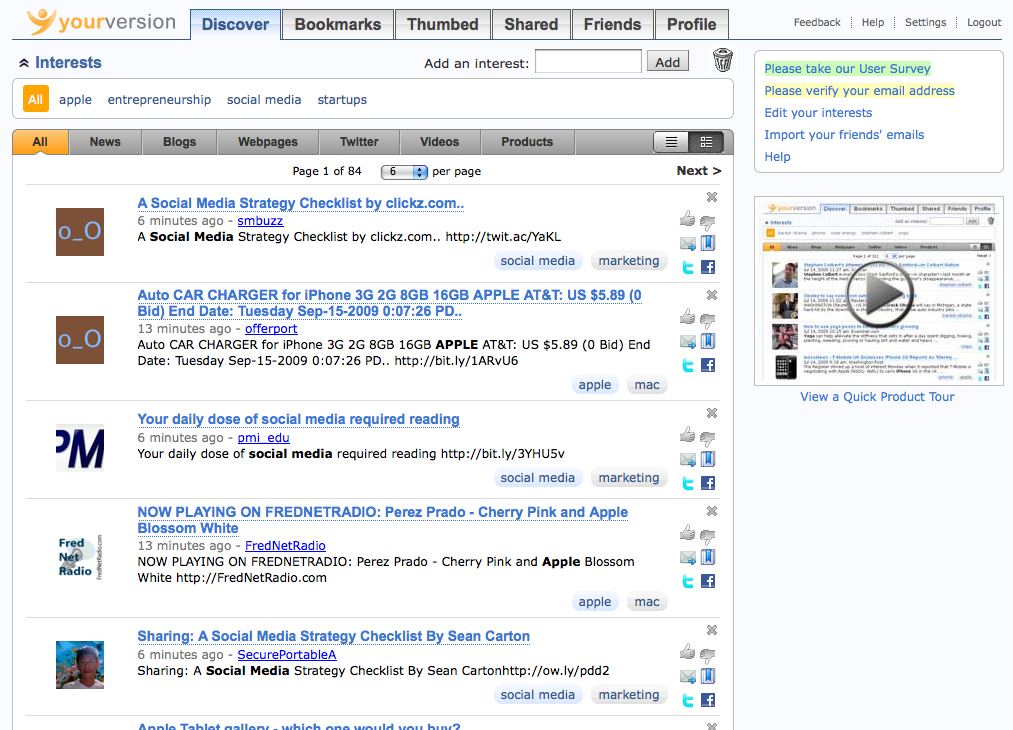
Task: Bookmark the clickz.com Strategy Checklist post
Action: click(x=708, y=243)
